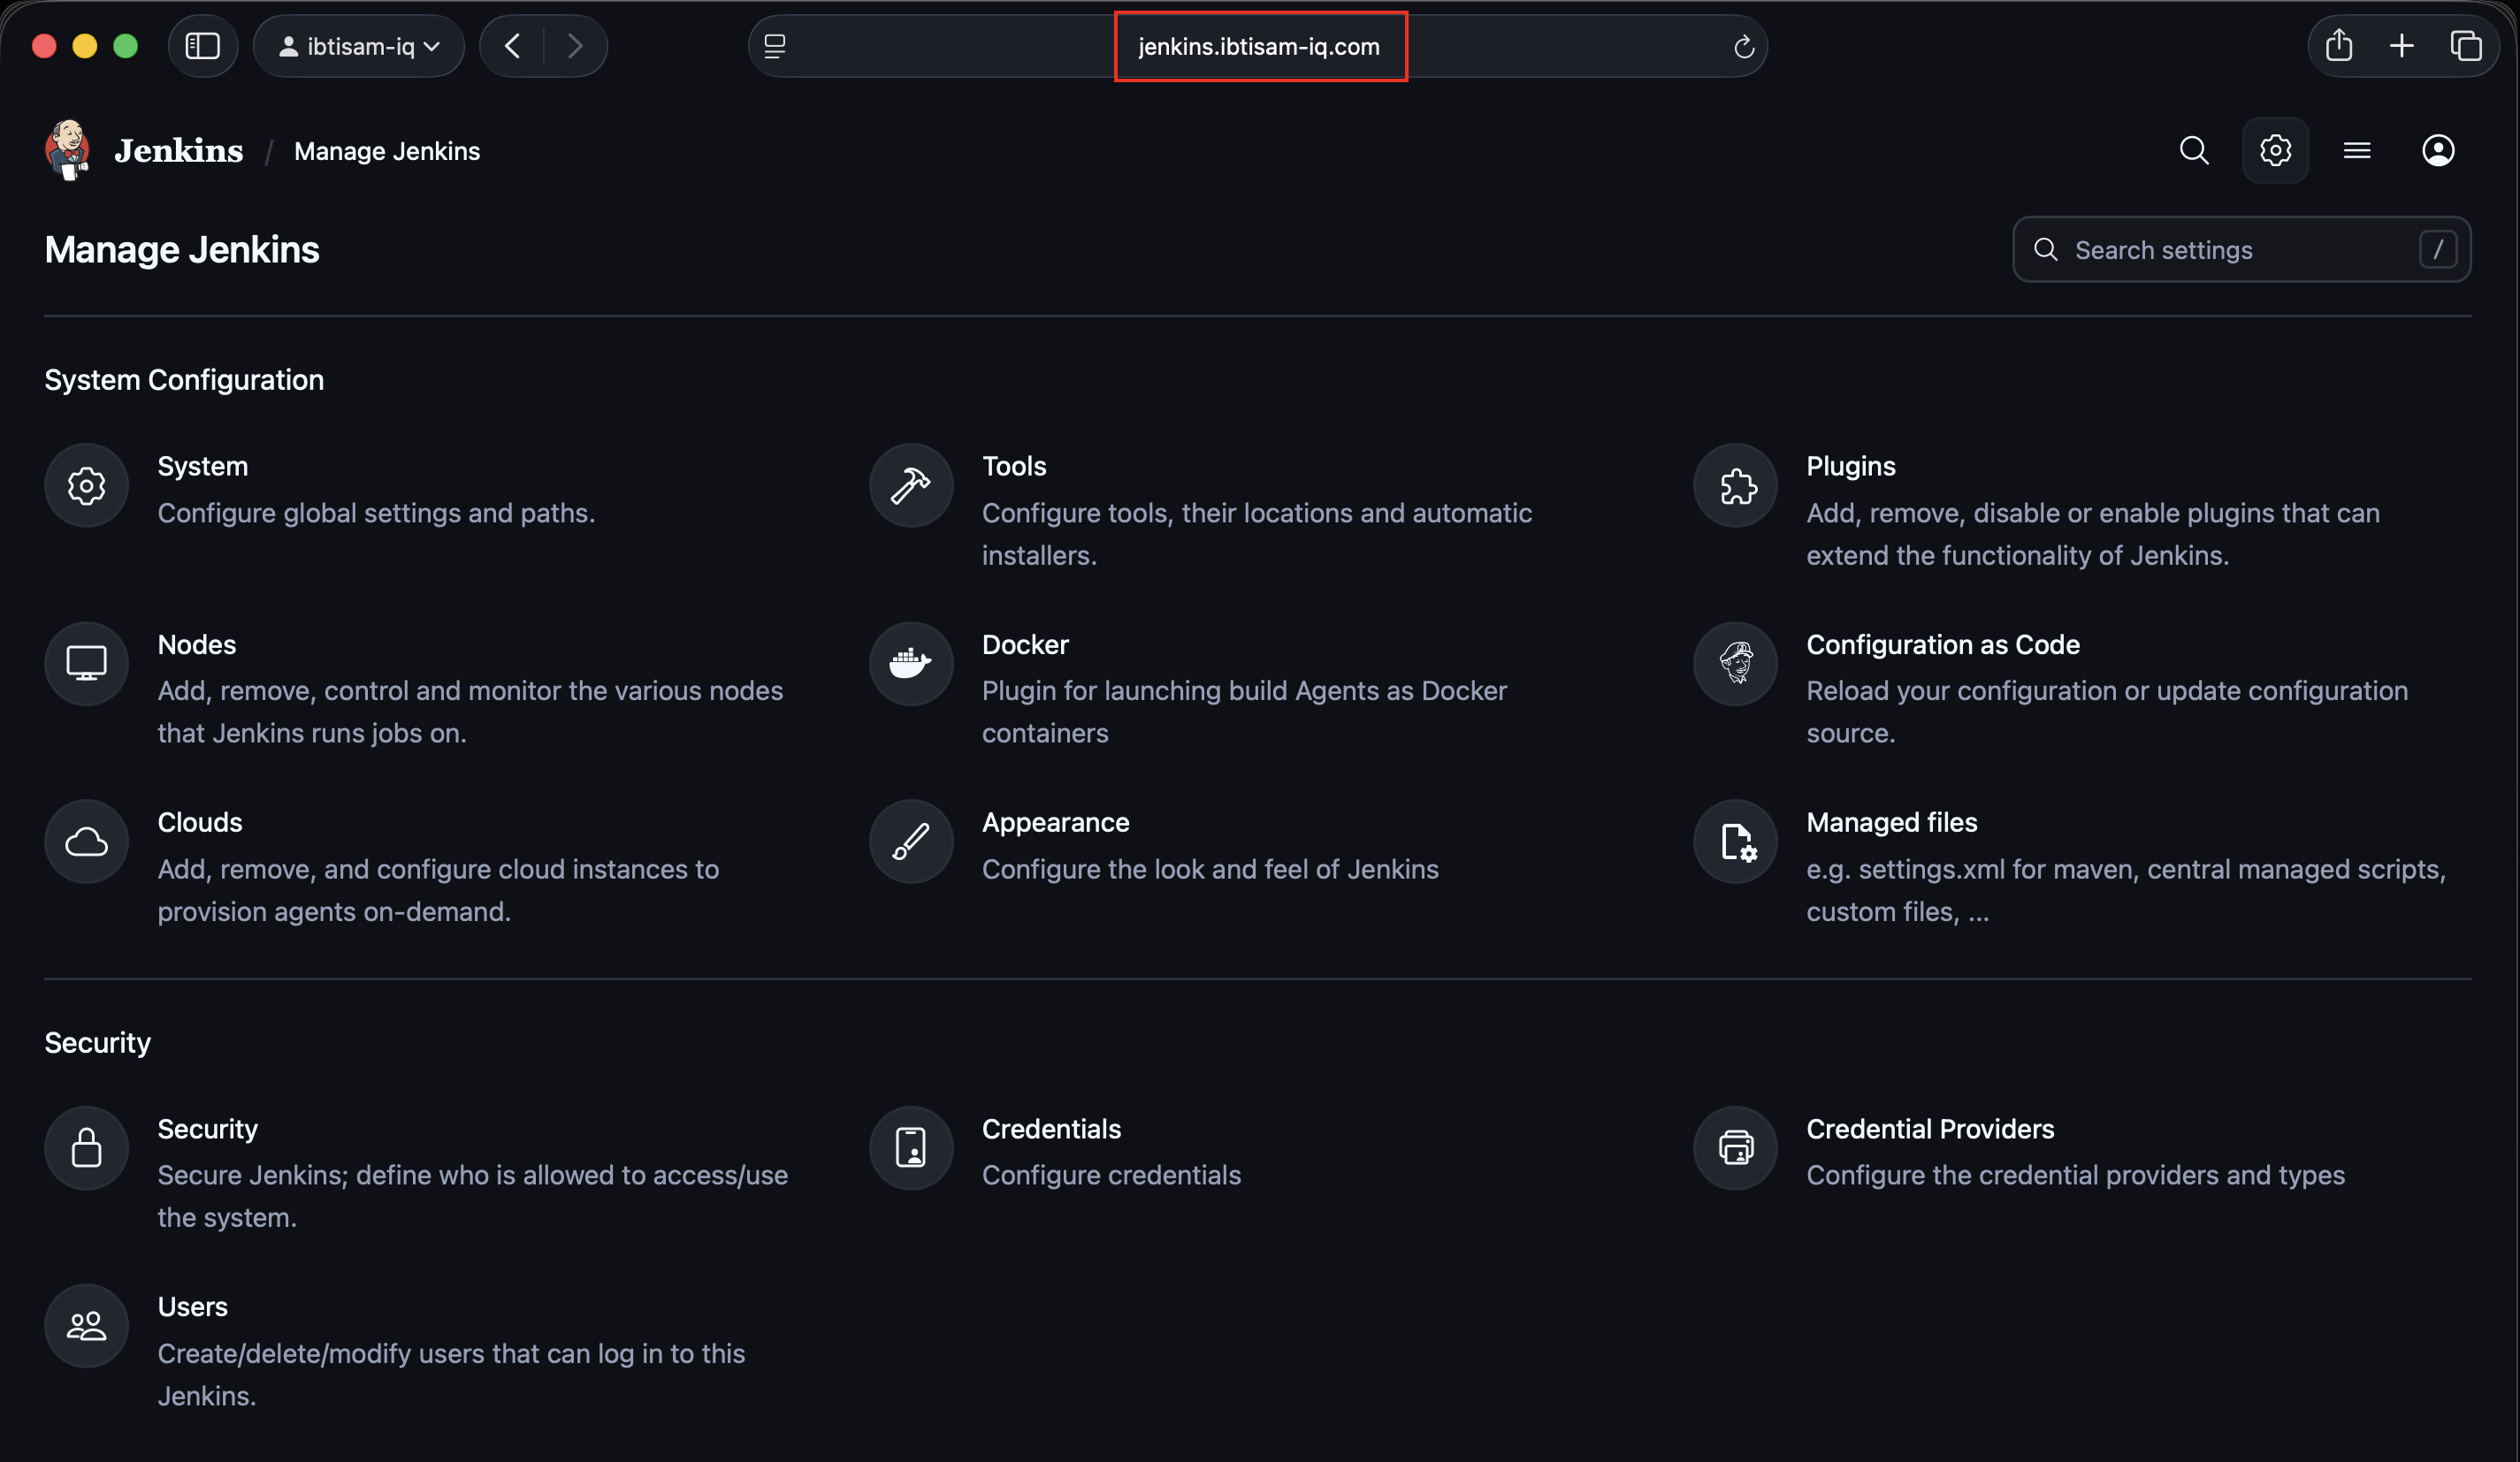Reload the page with refresh icon
The height and width of the screenshot is (1462, 2520).
[x=1744, y=47]
